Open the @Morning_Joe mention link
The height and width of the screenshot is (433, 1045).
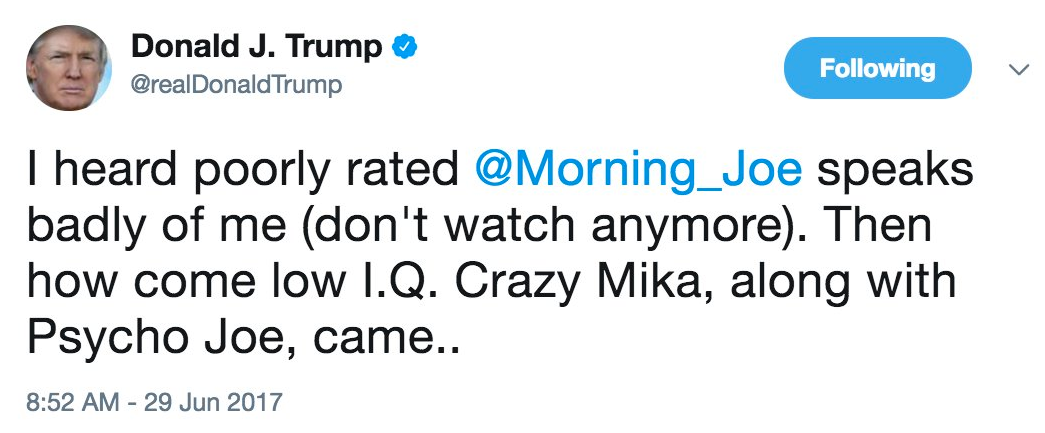(x=638, y=170)
